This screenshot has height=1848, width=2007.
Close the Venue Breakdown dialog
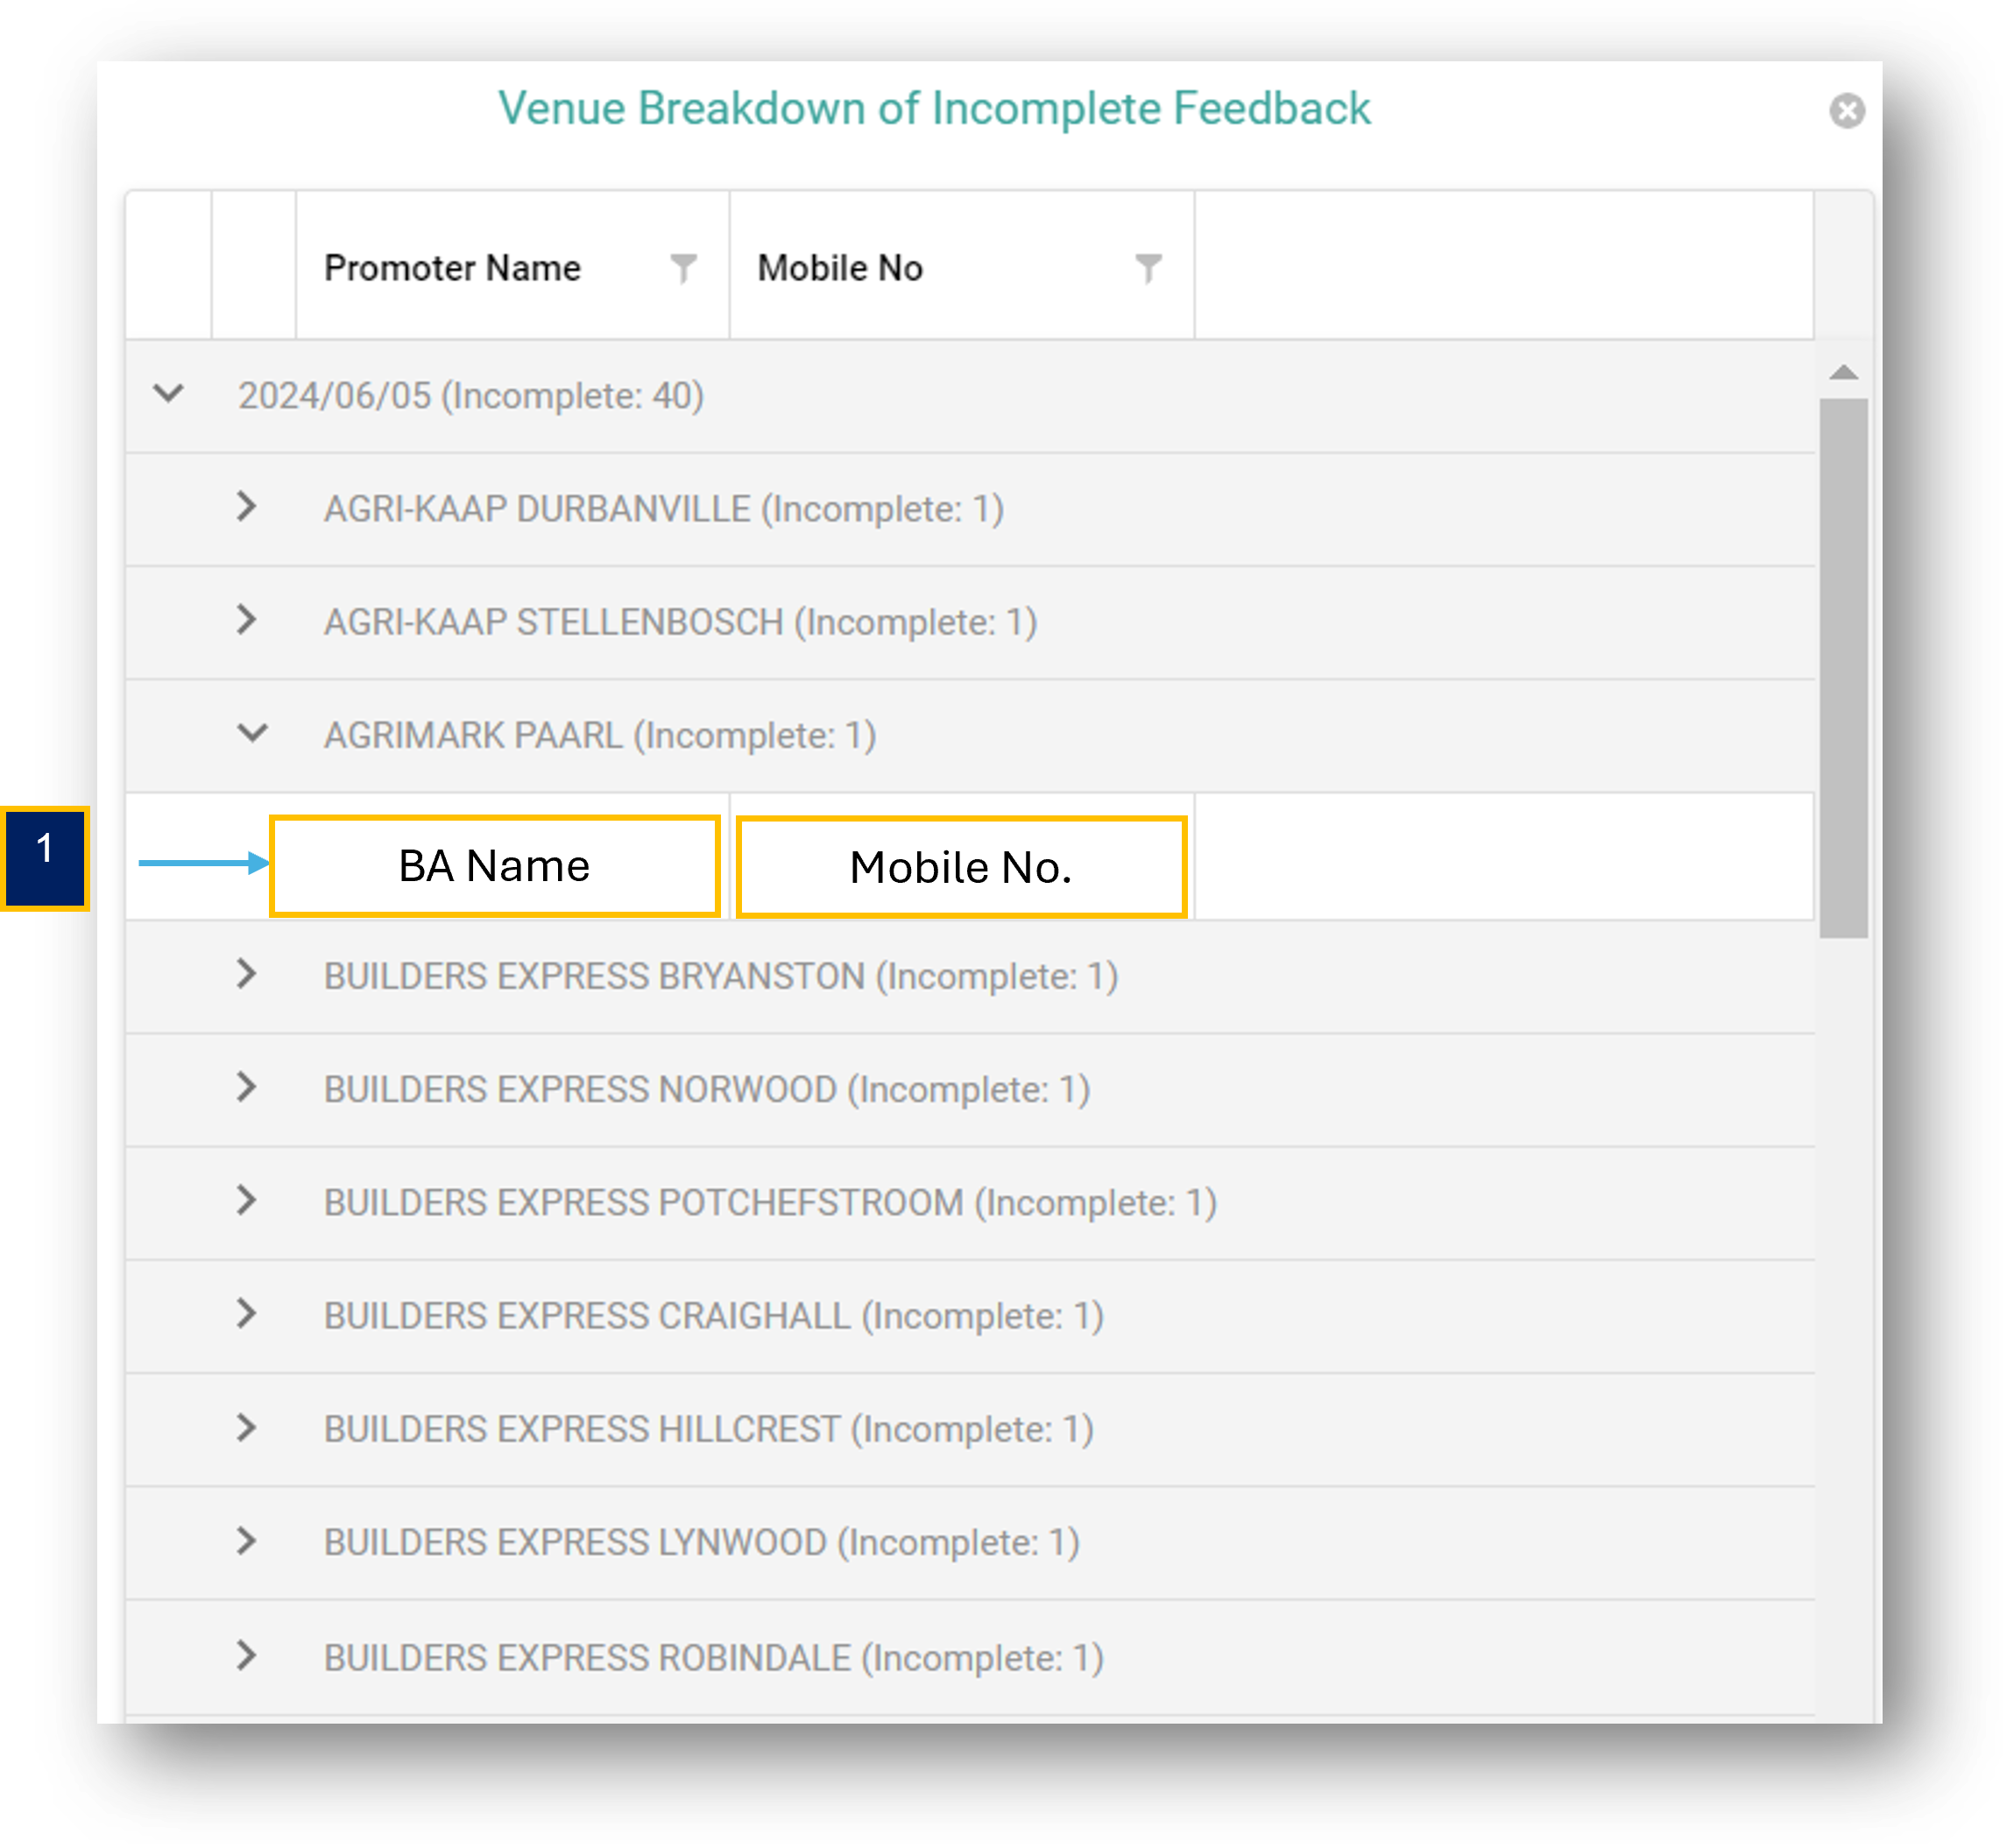tap(1846, 110)
